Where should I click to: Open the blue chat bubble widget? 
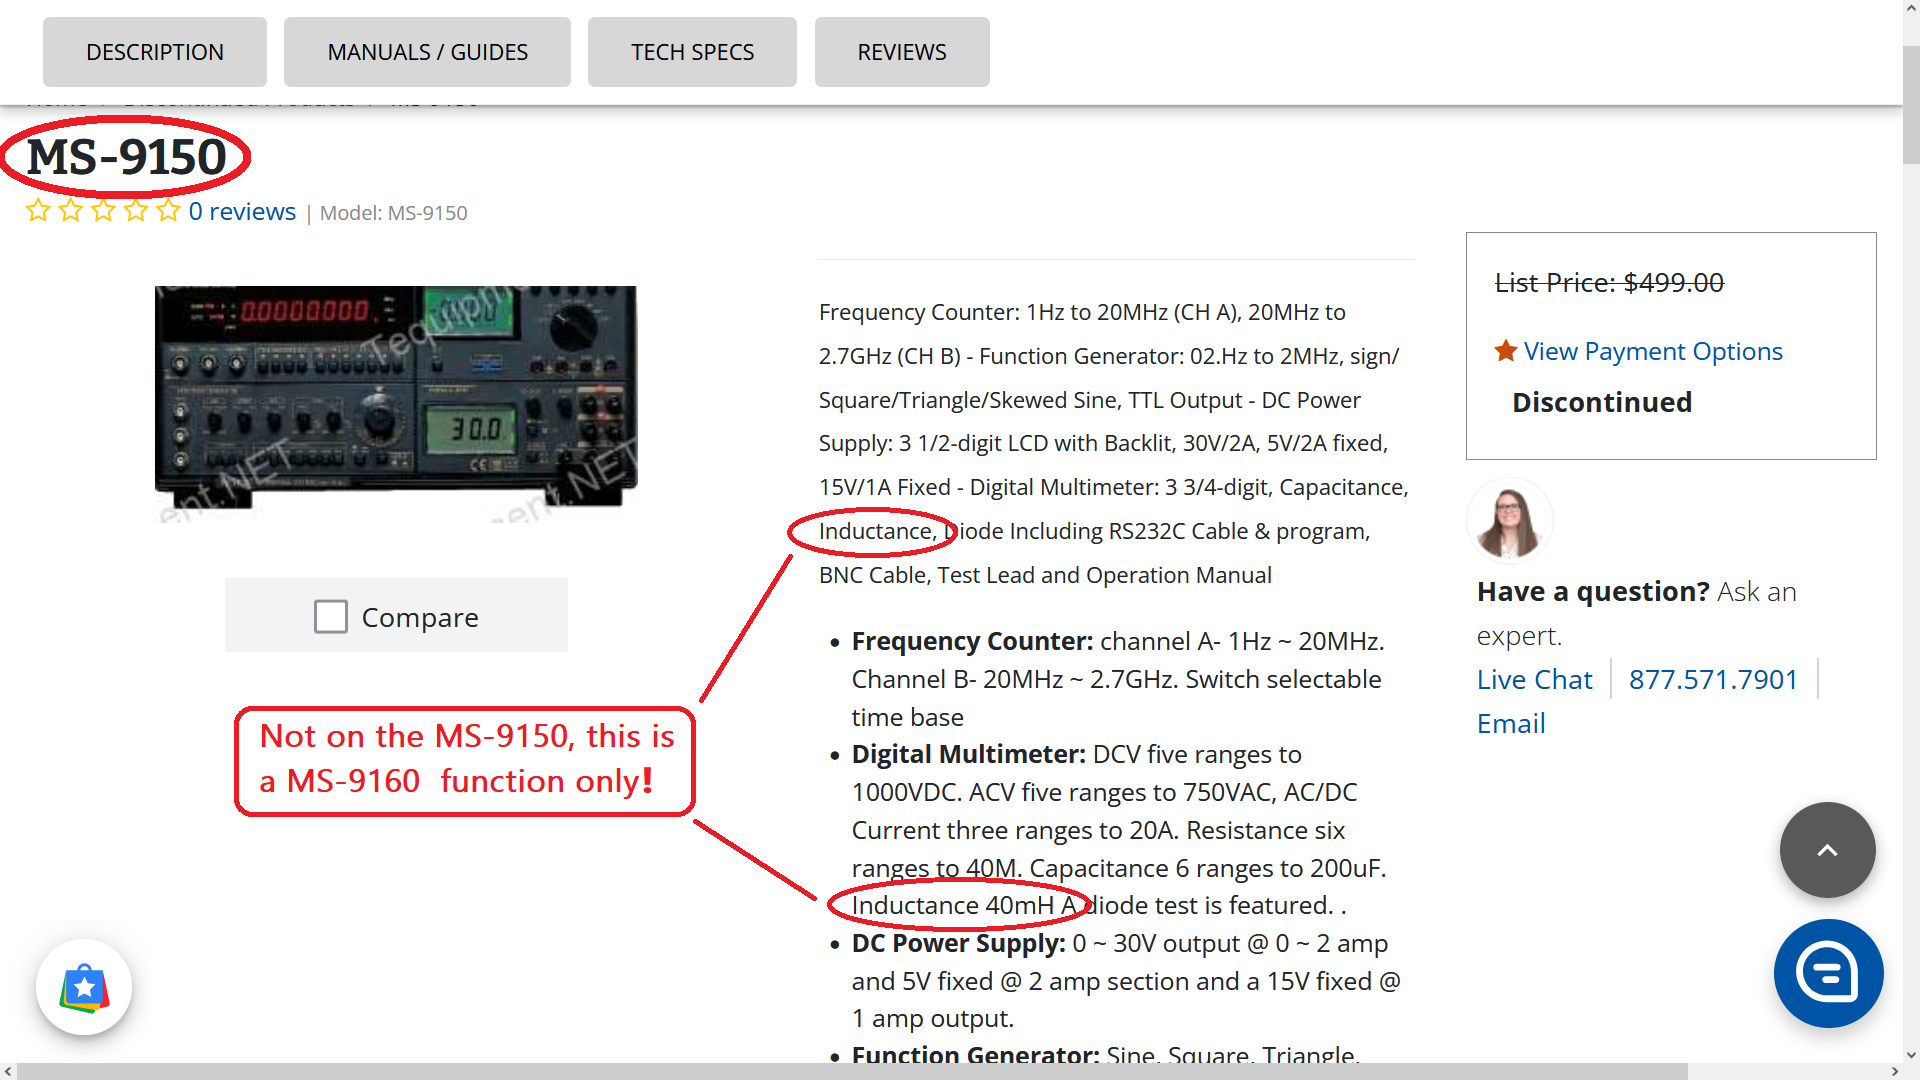[1828, 973]
